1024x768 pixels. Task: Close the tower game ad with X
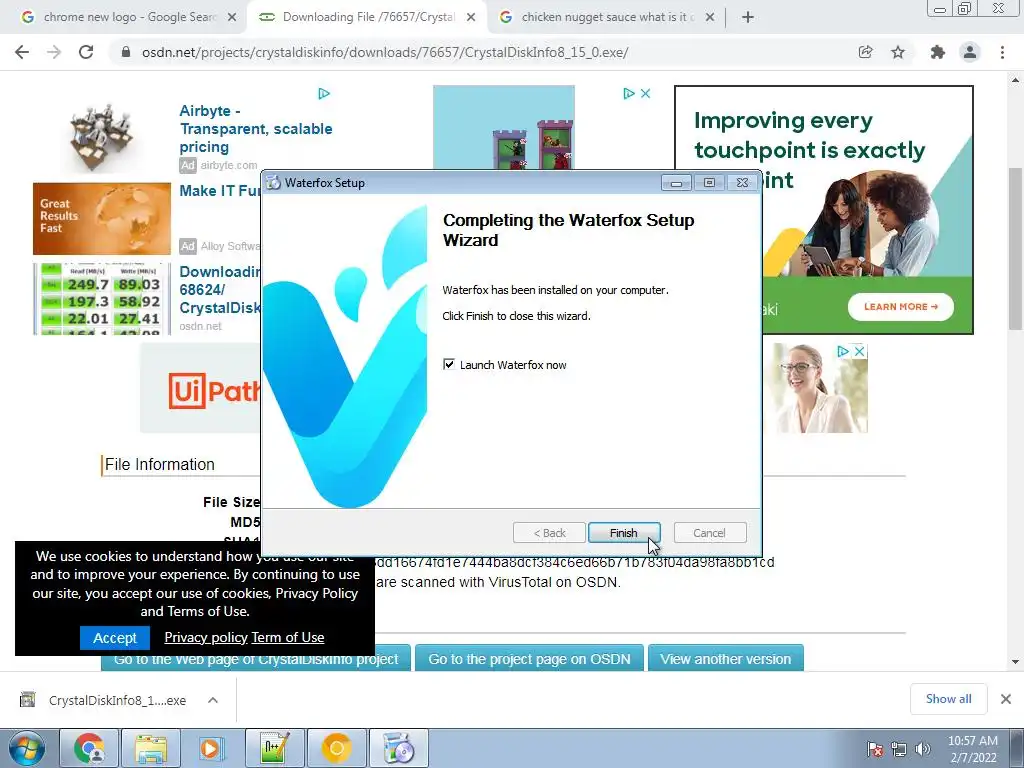(x=645, y=93)
